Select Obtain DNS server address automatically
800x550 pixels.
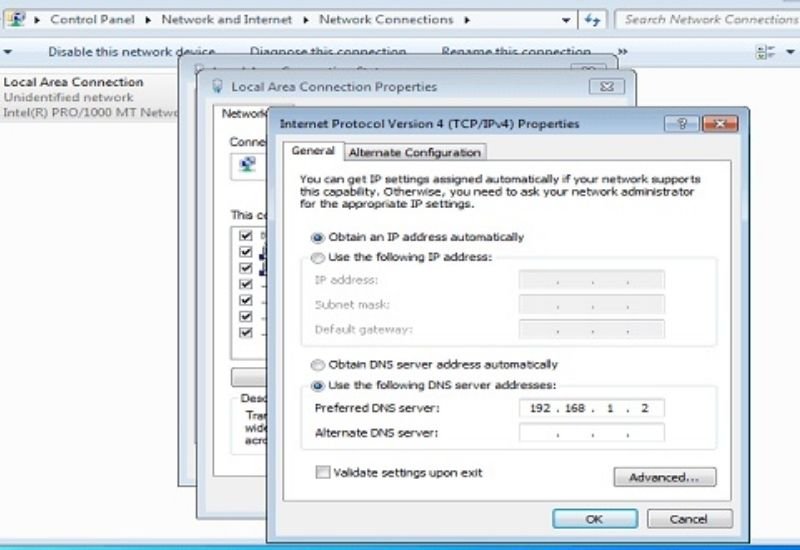click(x=317, y=365)
